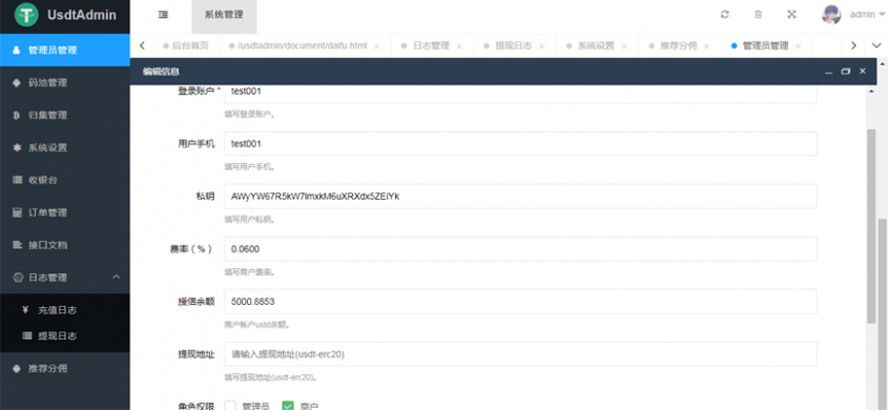
Task: Open 订单管理 in the sidebar
Action: pos(65,213)
